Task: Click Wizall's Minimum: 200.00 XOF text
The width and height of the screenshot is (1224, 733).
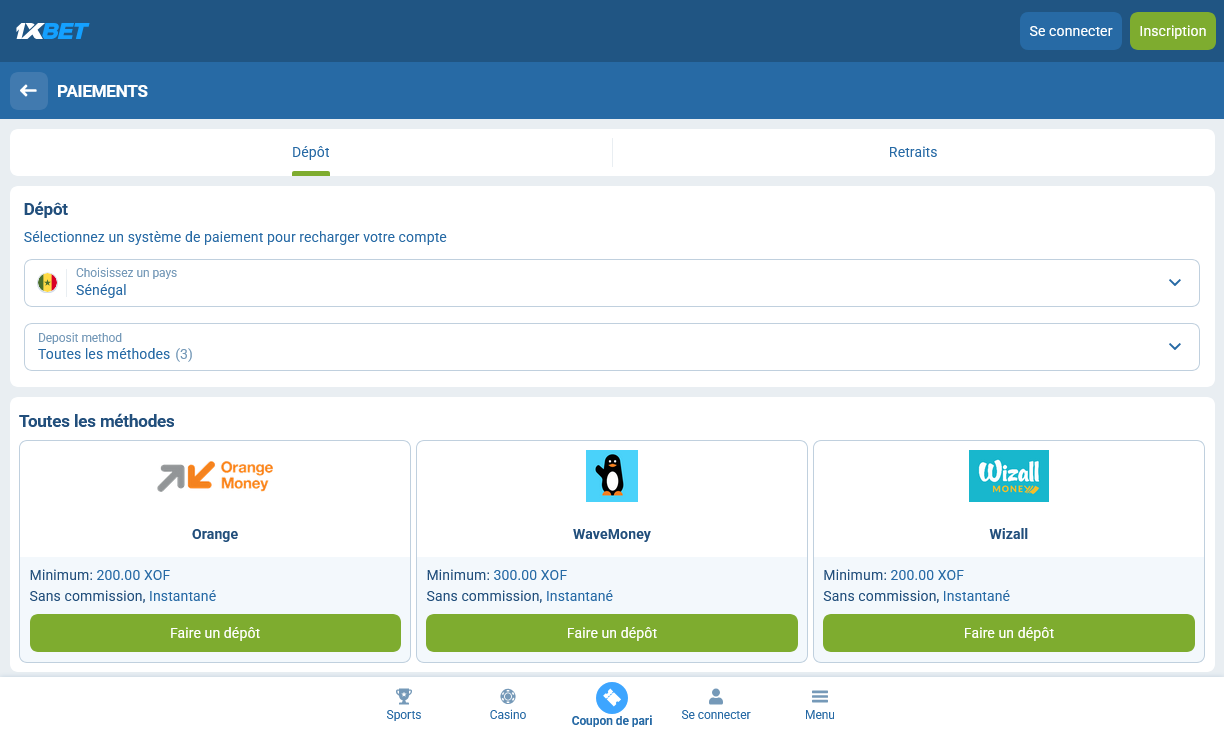Action: [894, 575]
